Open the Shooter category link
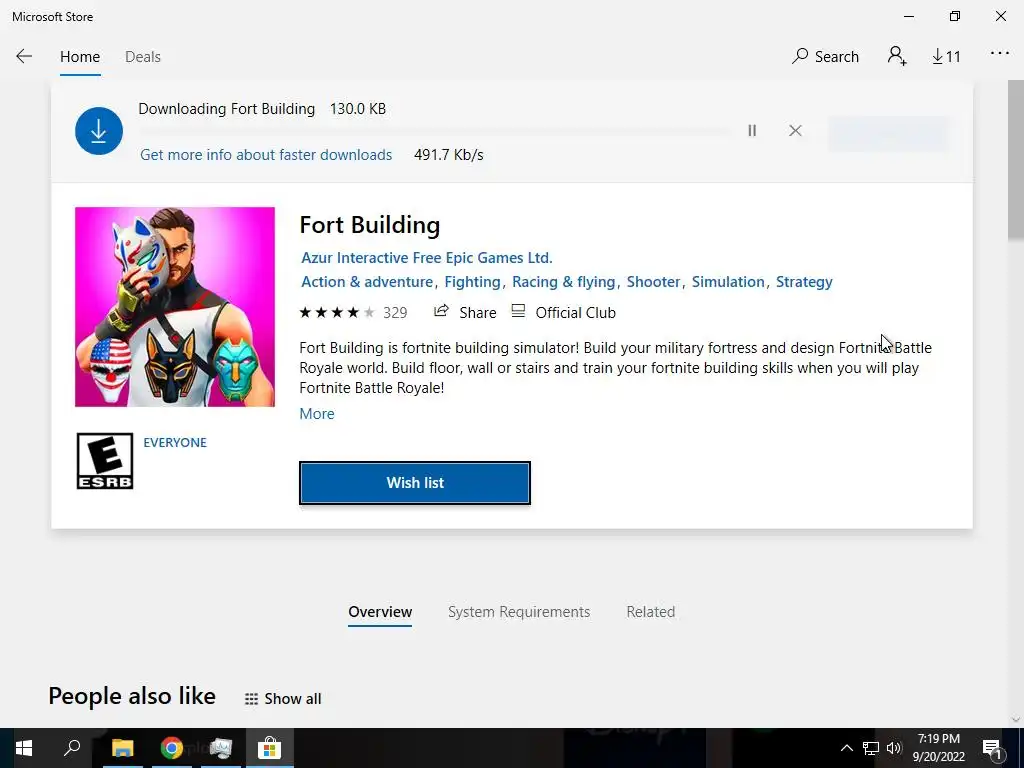This screenshot has height=768, width=1024. point(653,282)
